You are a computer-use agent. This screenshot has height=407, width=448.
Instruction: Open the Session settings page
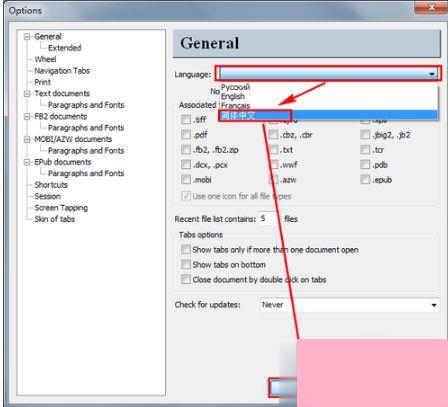(48, 196)
